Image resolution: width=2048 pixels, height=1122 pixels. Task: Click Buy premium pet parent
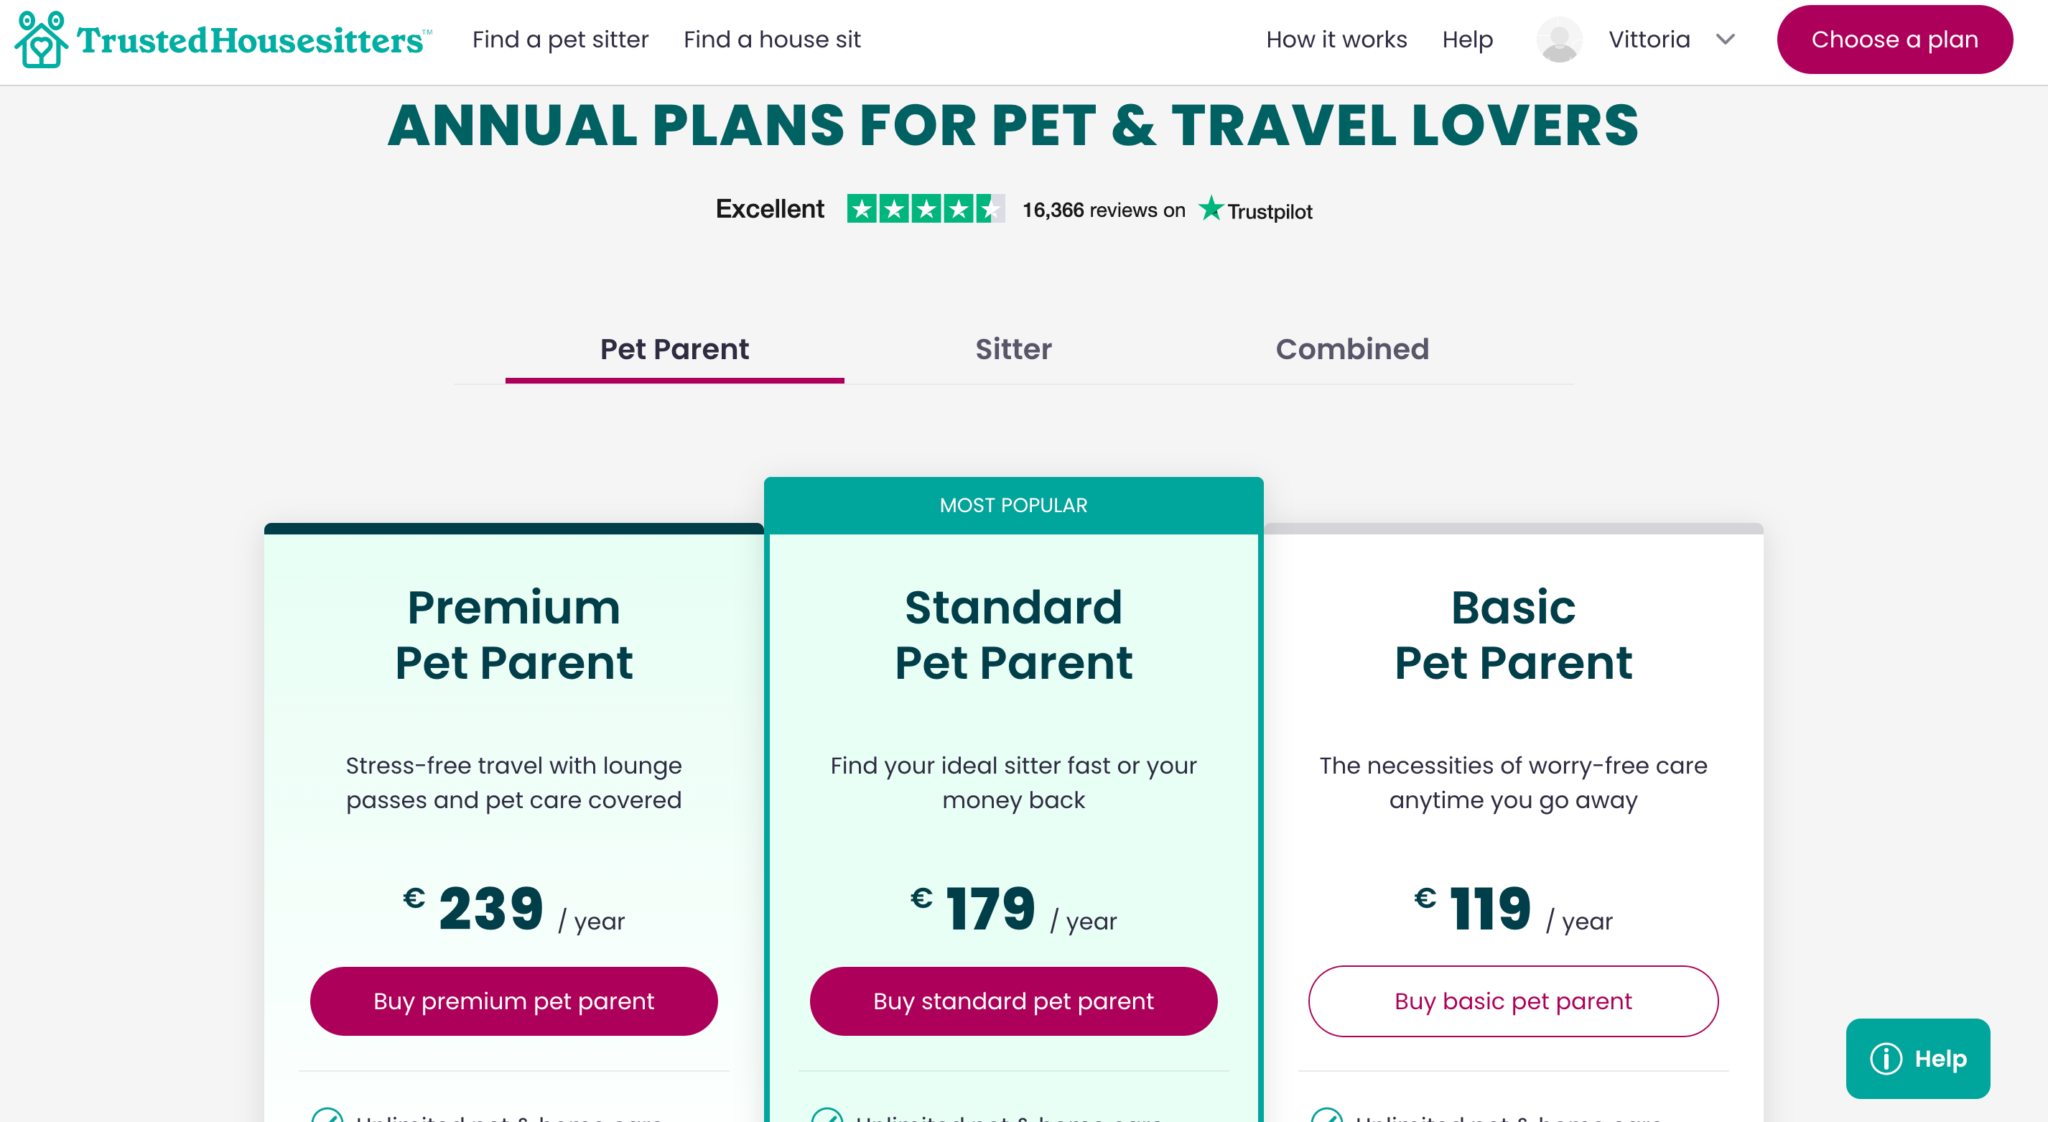coord(513,1001)
